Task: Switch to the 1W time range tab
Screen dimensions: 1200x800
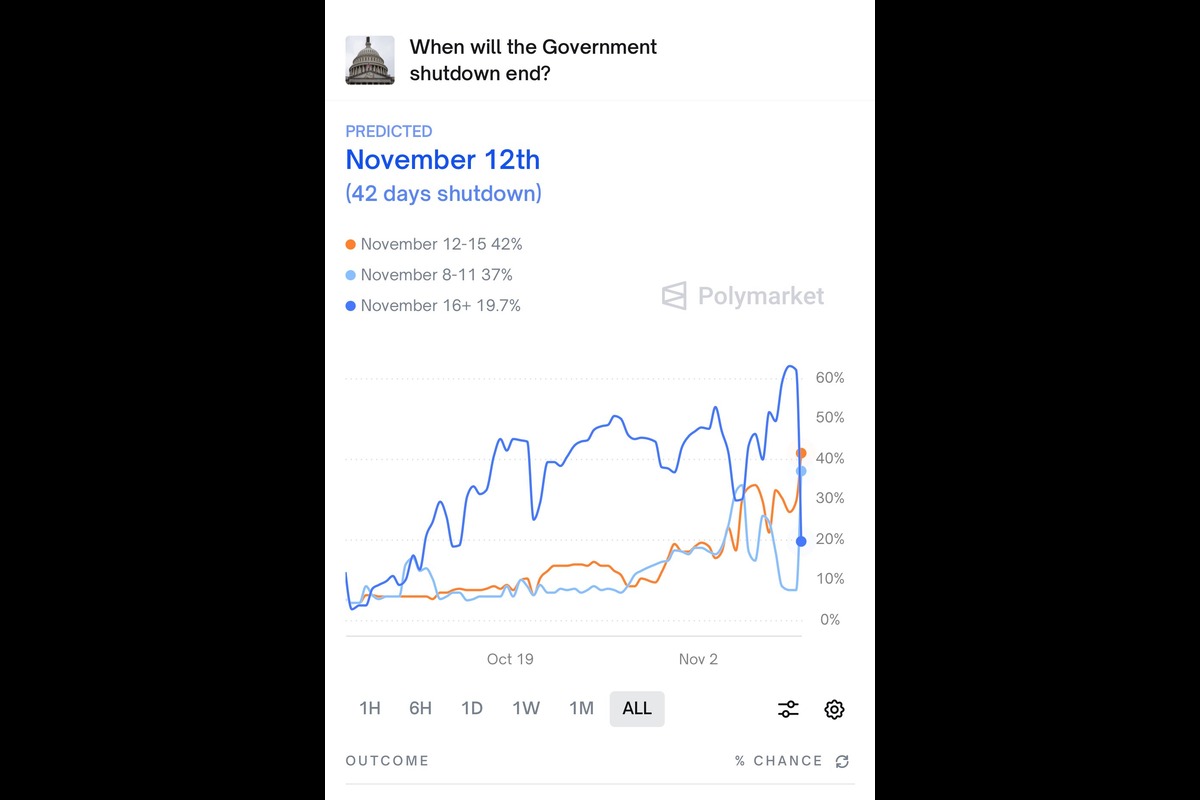Action: click(x=525, y=708)
